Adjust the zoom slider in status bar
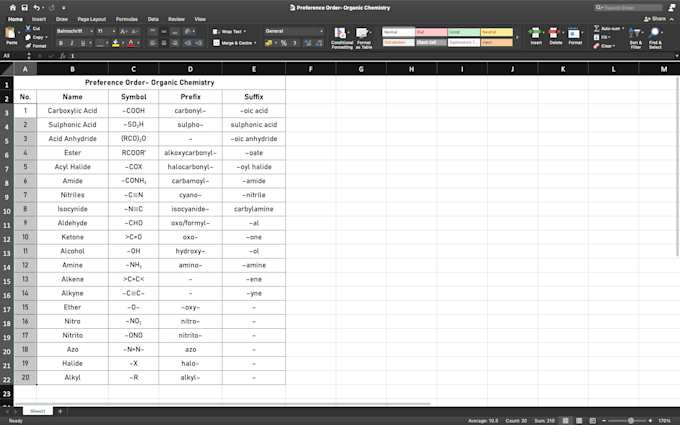Viewport: 680px width, 425px height. pyautogui.click(x=631, y=421)
